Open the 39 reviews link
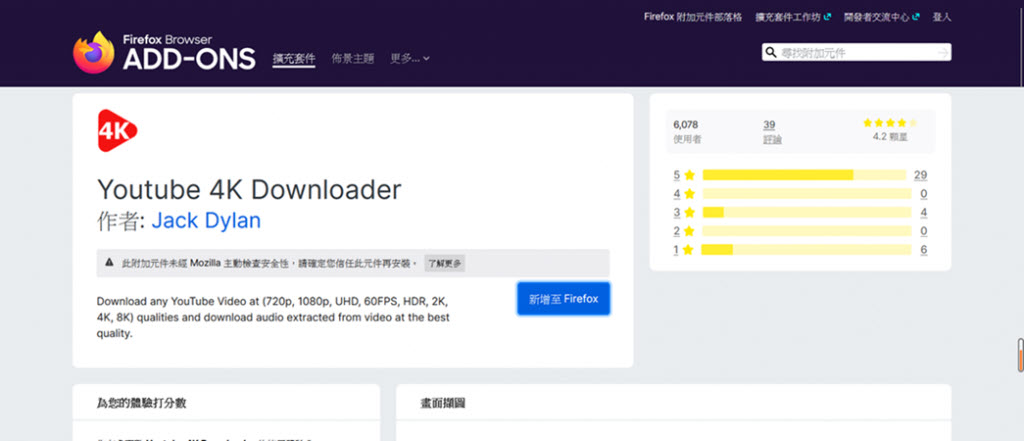 point(769,125)
